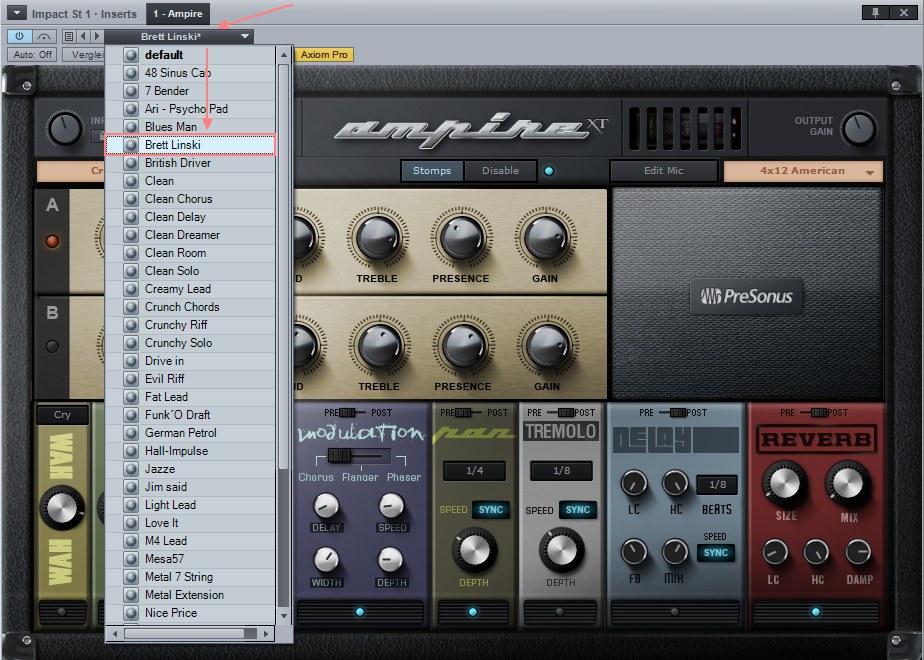Toggle the Modulation pedal footswitch
The image size is (924, 660).
tap(360, 612)
